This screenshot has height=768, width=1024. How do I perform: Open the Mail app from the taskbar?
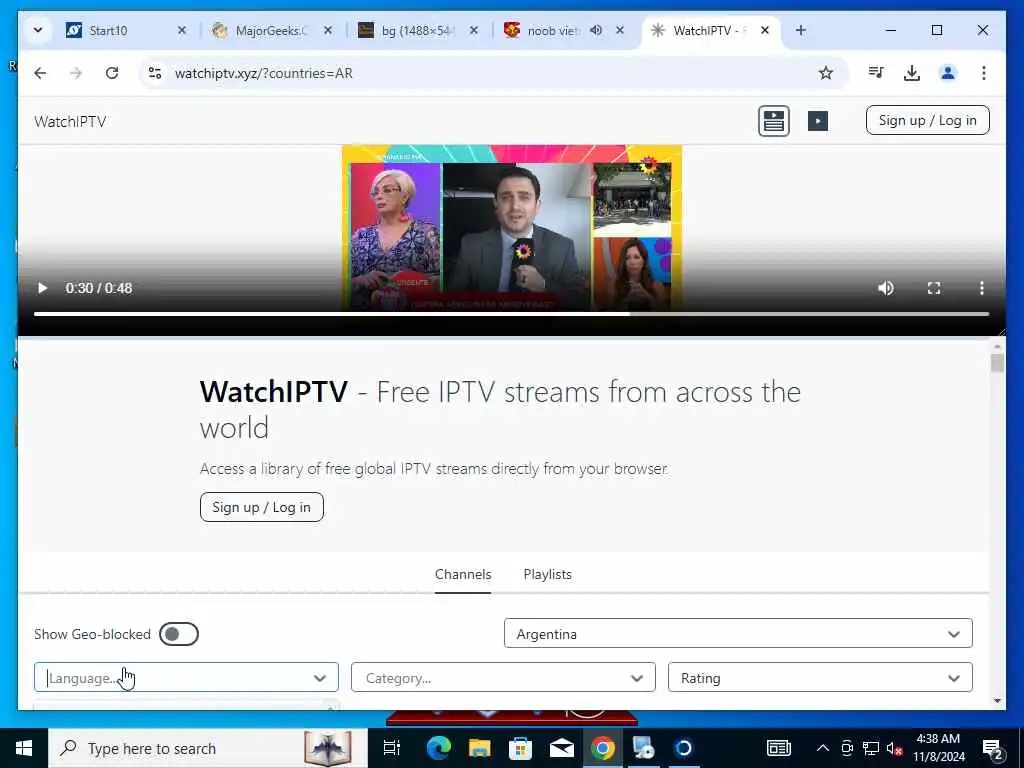pos(561,748)
